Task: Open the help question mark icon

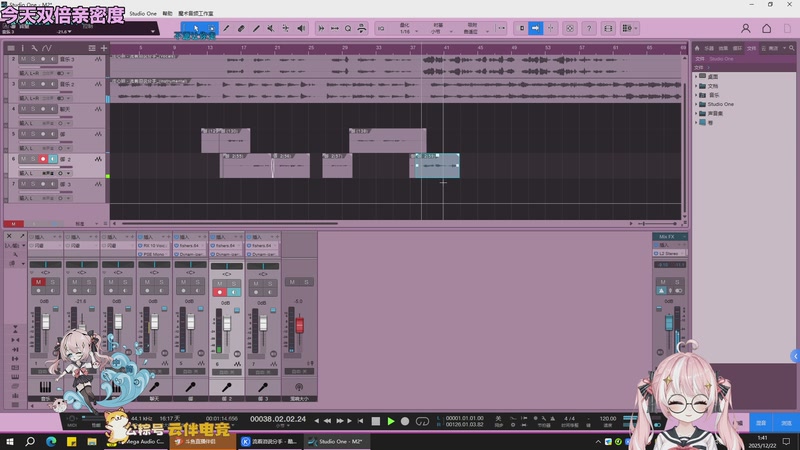Action: click(589, 29)
